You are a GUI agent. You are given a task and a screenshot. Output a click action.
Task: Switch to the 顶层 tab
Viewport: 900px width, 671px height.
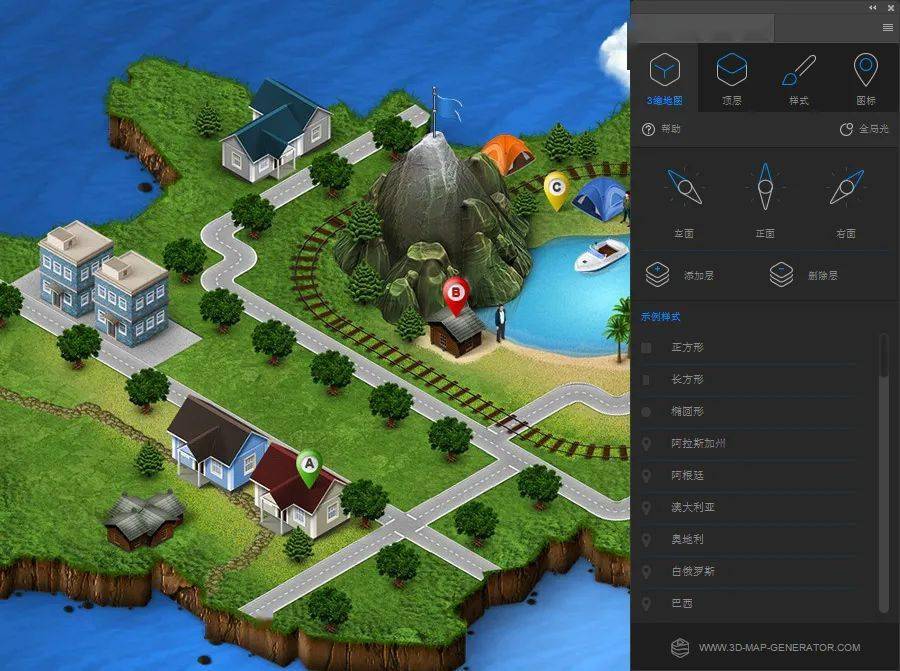point(731,78)
